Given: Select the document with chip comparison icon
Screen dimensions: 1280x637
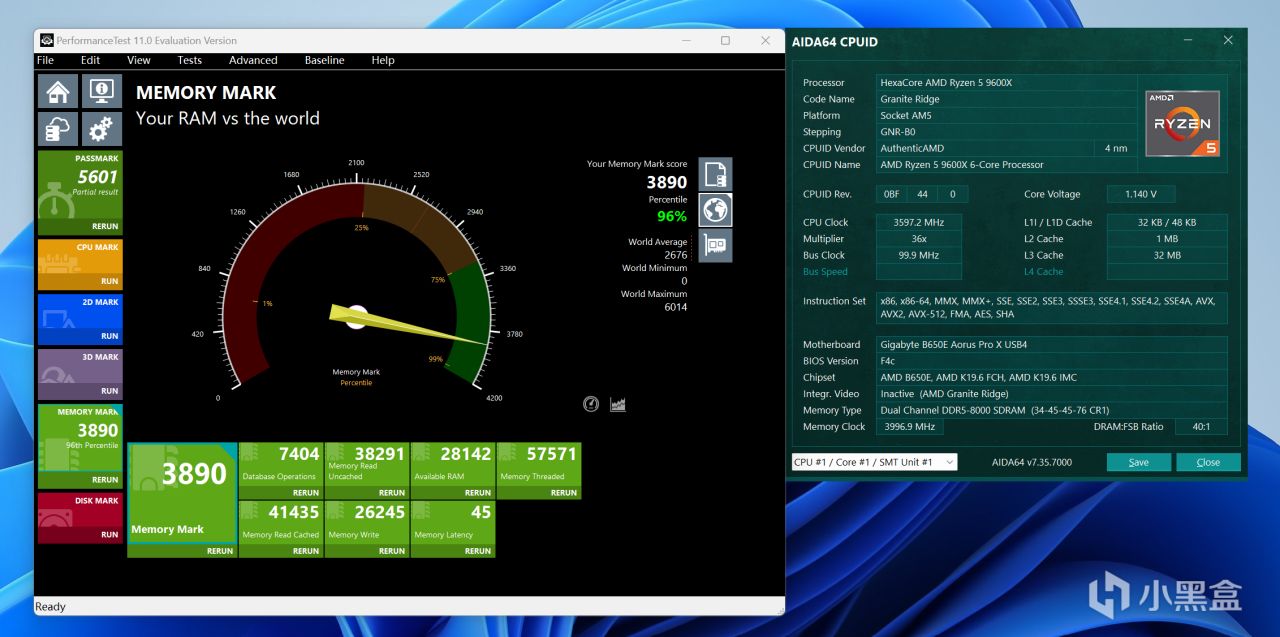Looking at the screenshot, I should click(715, 175).
